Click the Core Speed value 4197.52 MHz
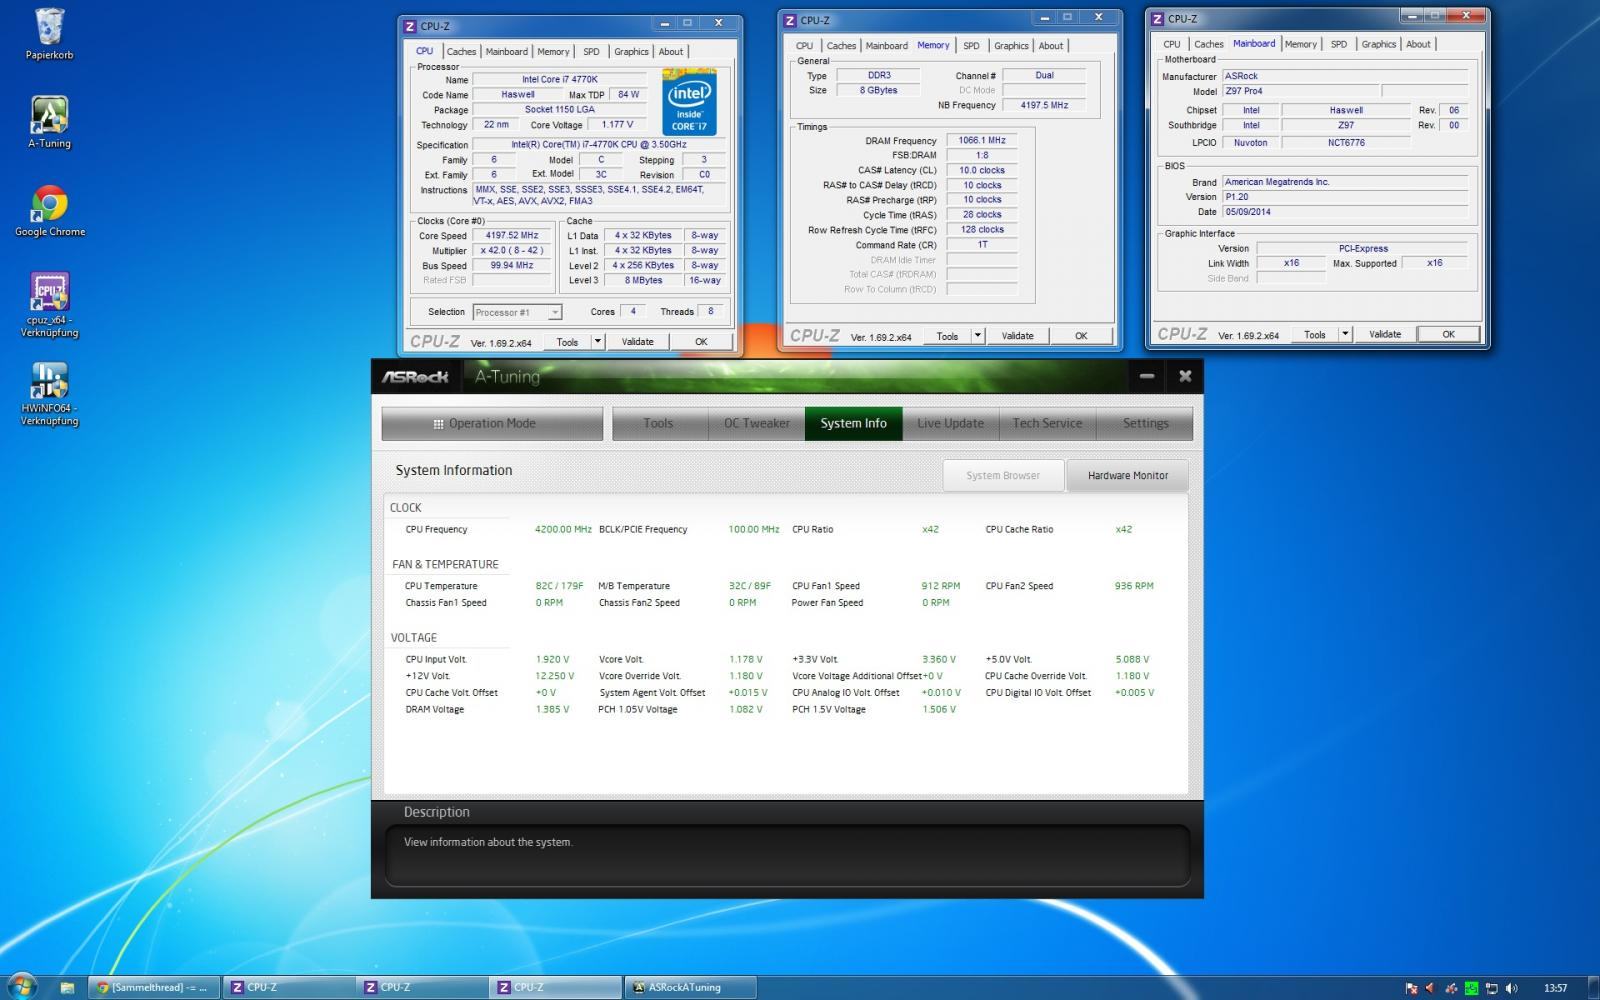The width and height of the screenshot is (1600, 1000). 512,236
